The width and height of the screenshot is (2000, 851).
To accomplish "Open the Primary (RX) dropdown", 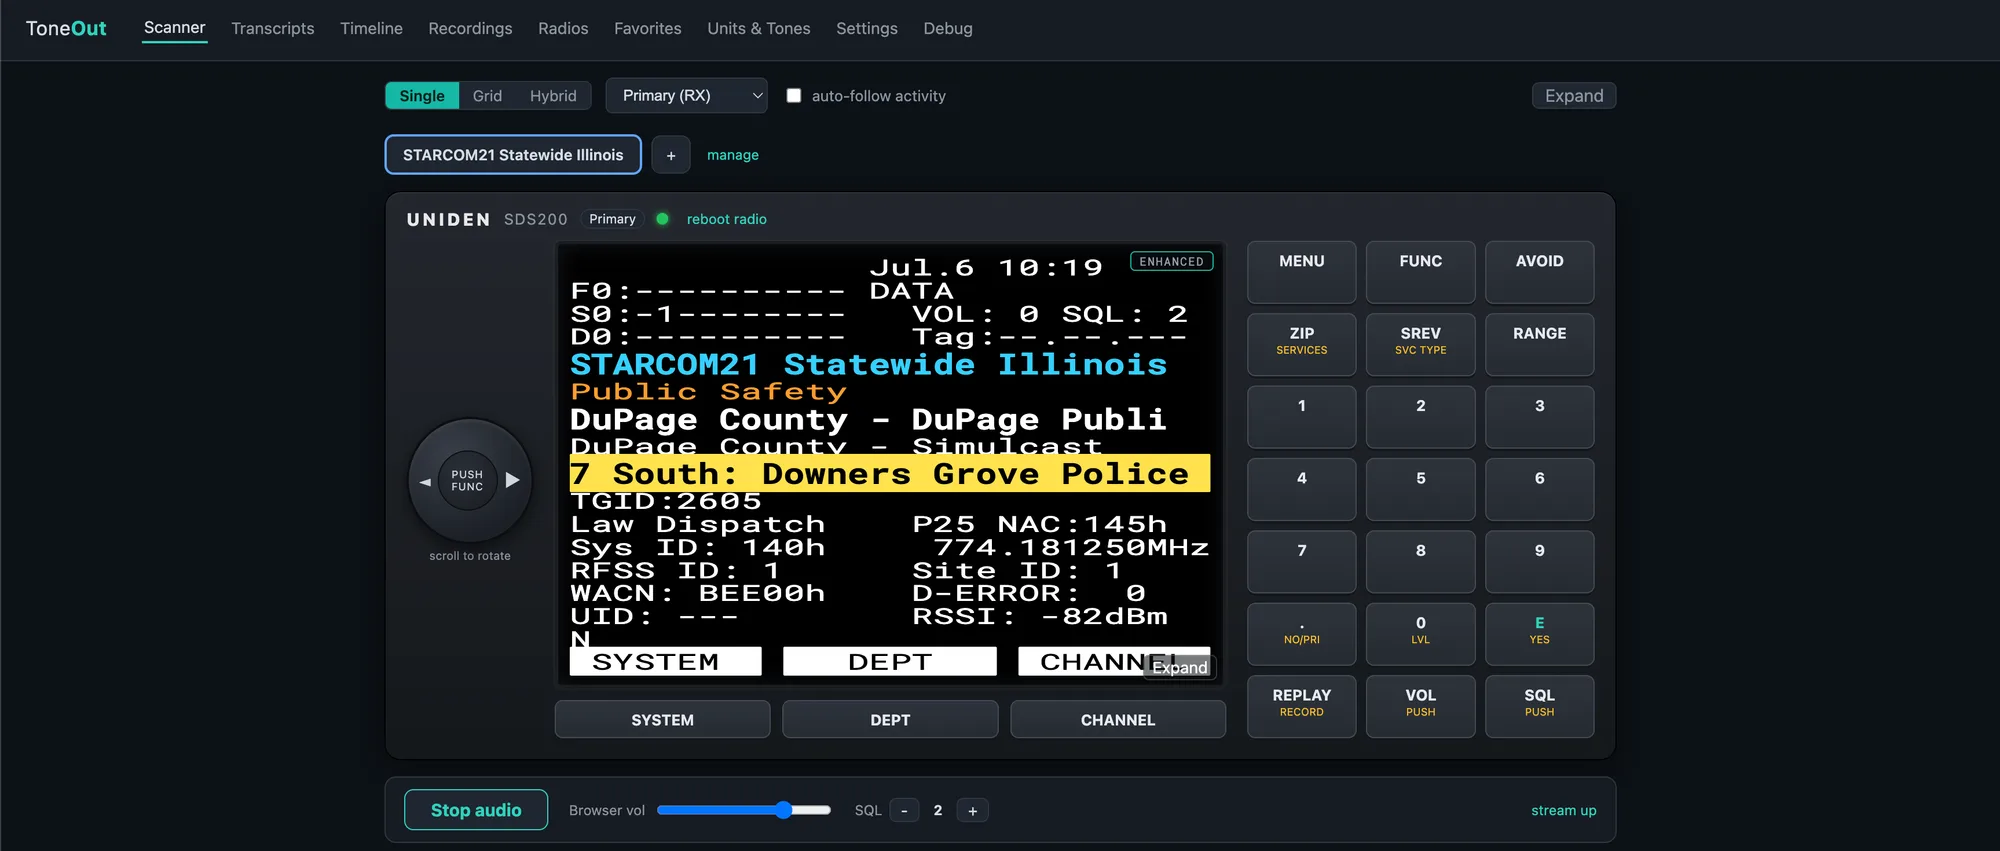I will [687, 96].
